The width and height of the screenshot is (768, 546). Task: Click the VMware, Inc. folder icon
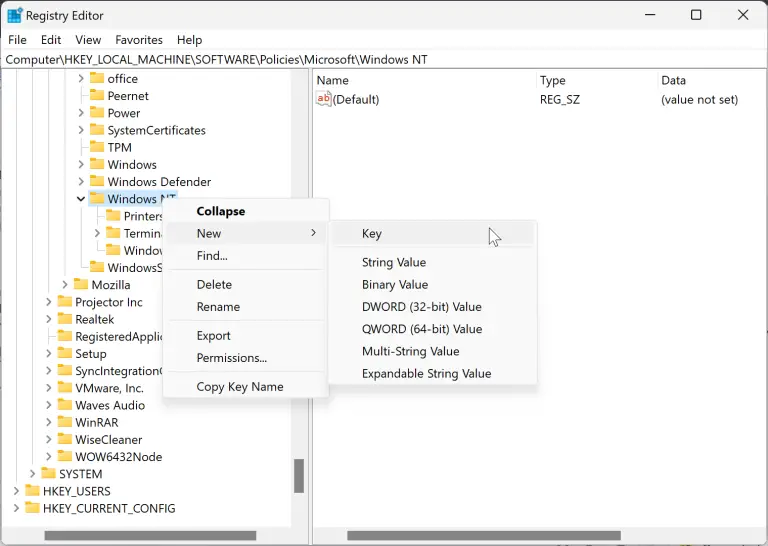point(65,388)
